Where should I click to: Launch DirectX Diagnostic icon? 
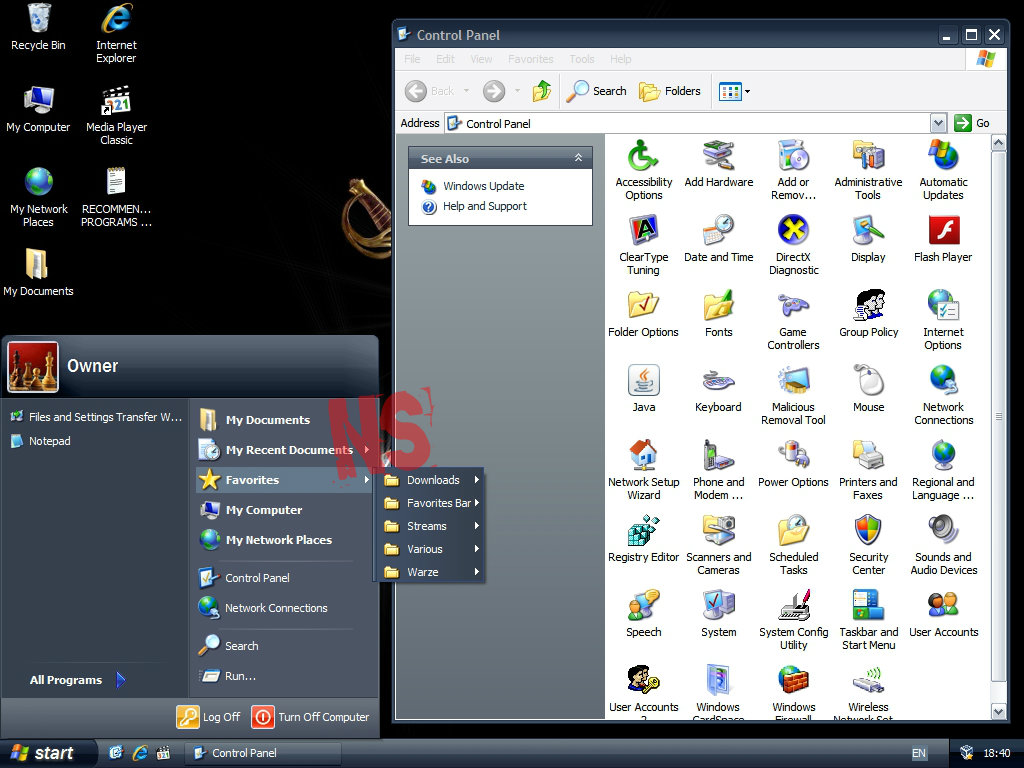coord(793,245)
